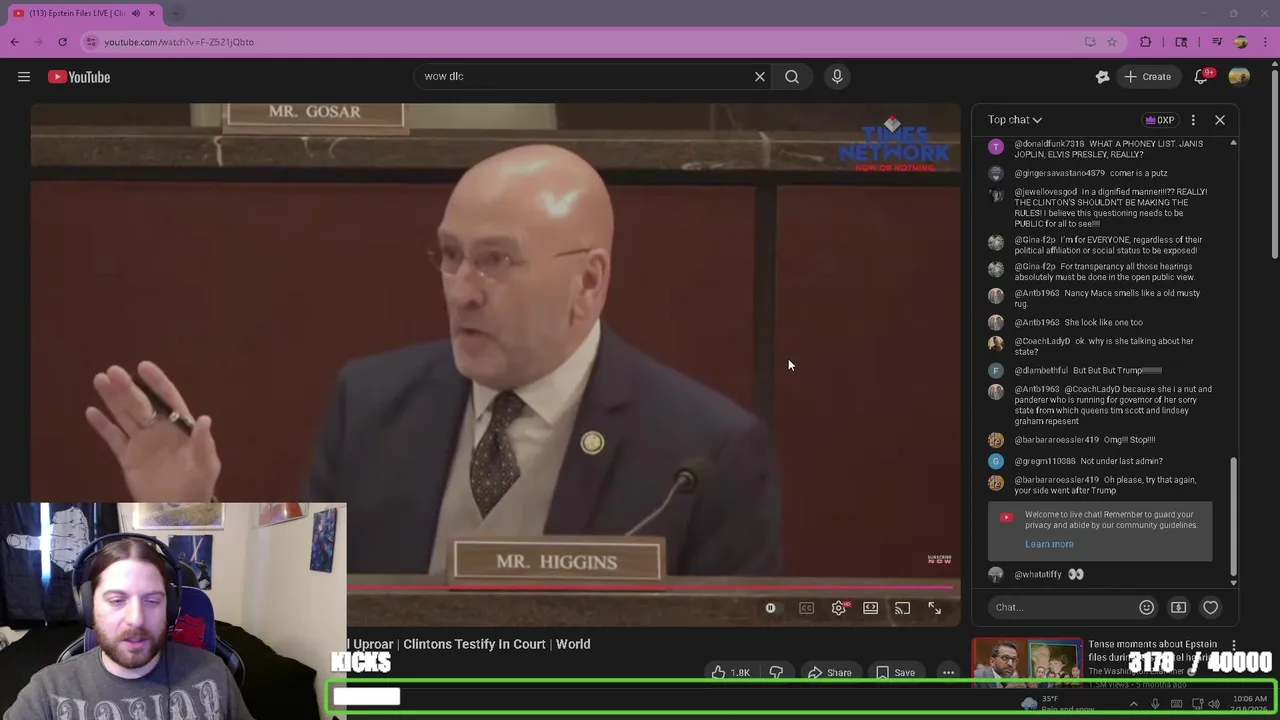This screenshot has width=1280, height=720.
Task: Open the YouTube guide hamburger menu
Action: tap(24, 77)
